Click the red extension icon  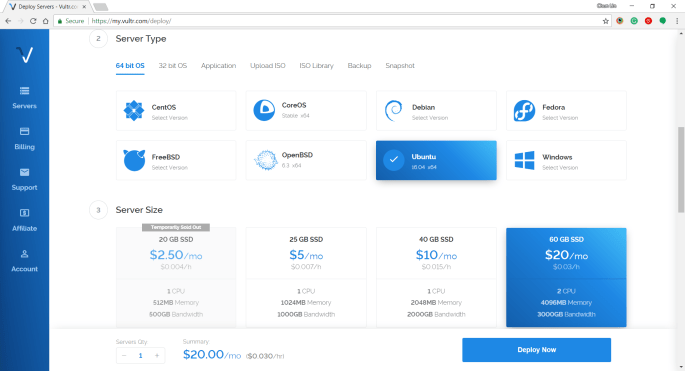[648, 21]
